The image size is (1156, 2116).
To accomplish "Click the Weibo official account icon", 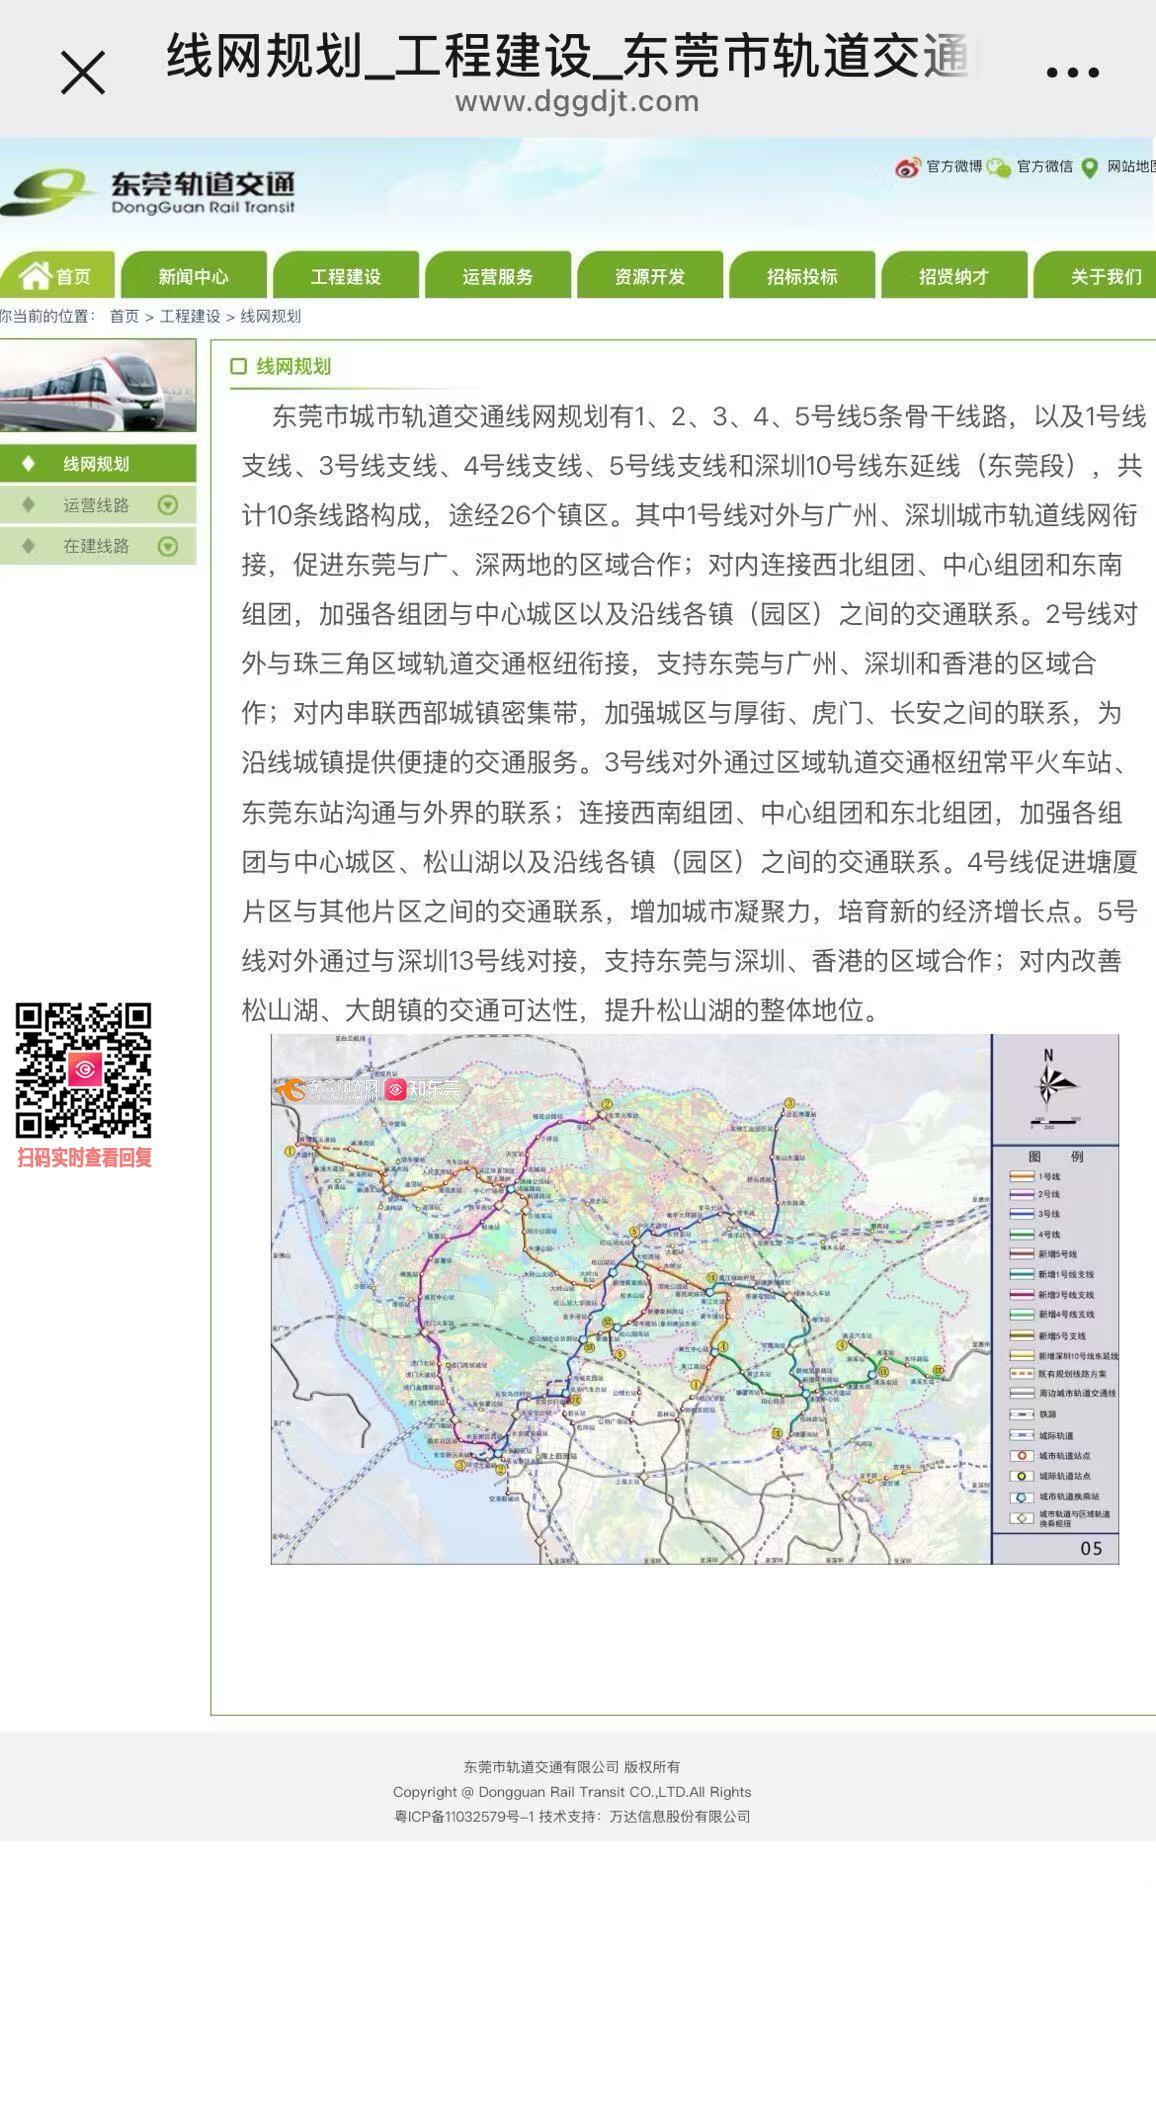I will [907, 167].
